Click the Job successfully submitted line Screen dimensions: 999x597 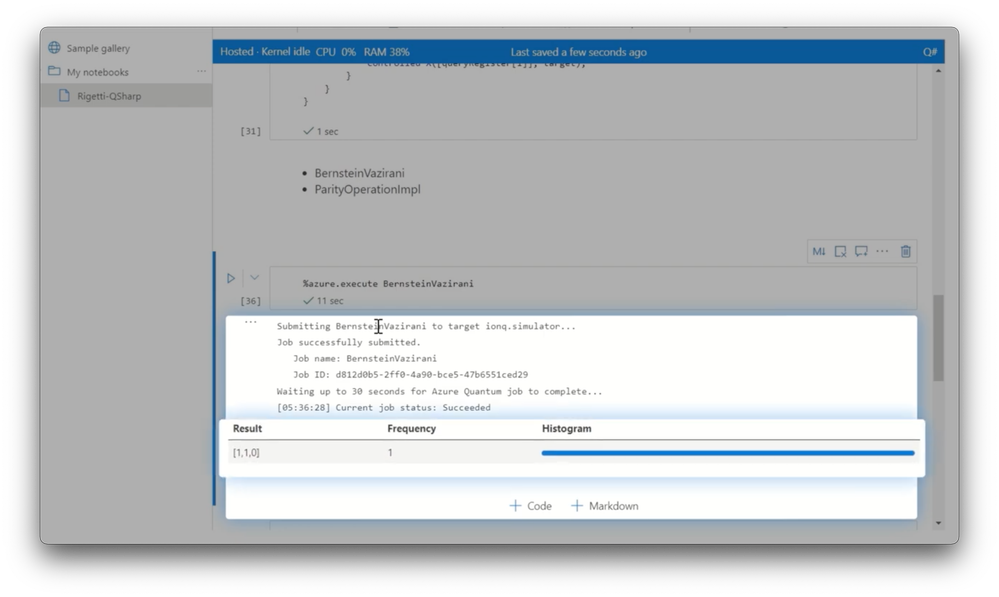349,342
